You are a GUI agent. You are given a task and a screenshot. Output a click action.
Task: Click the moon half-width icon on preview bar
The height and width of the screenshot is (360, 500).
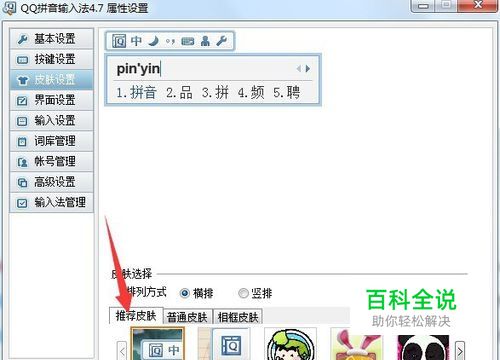click(x=154, y=41)
